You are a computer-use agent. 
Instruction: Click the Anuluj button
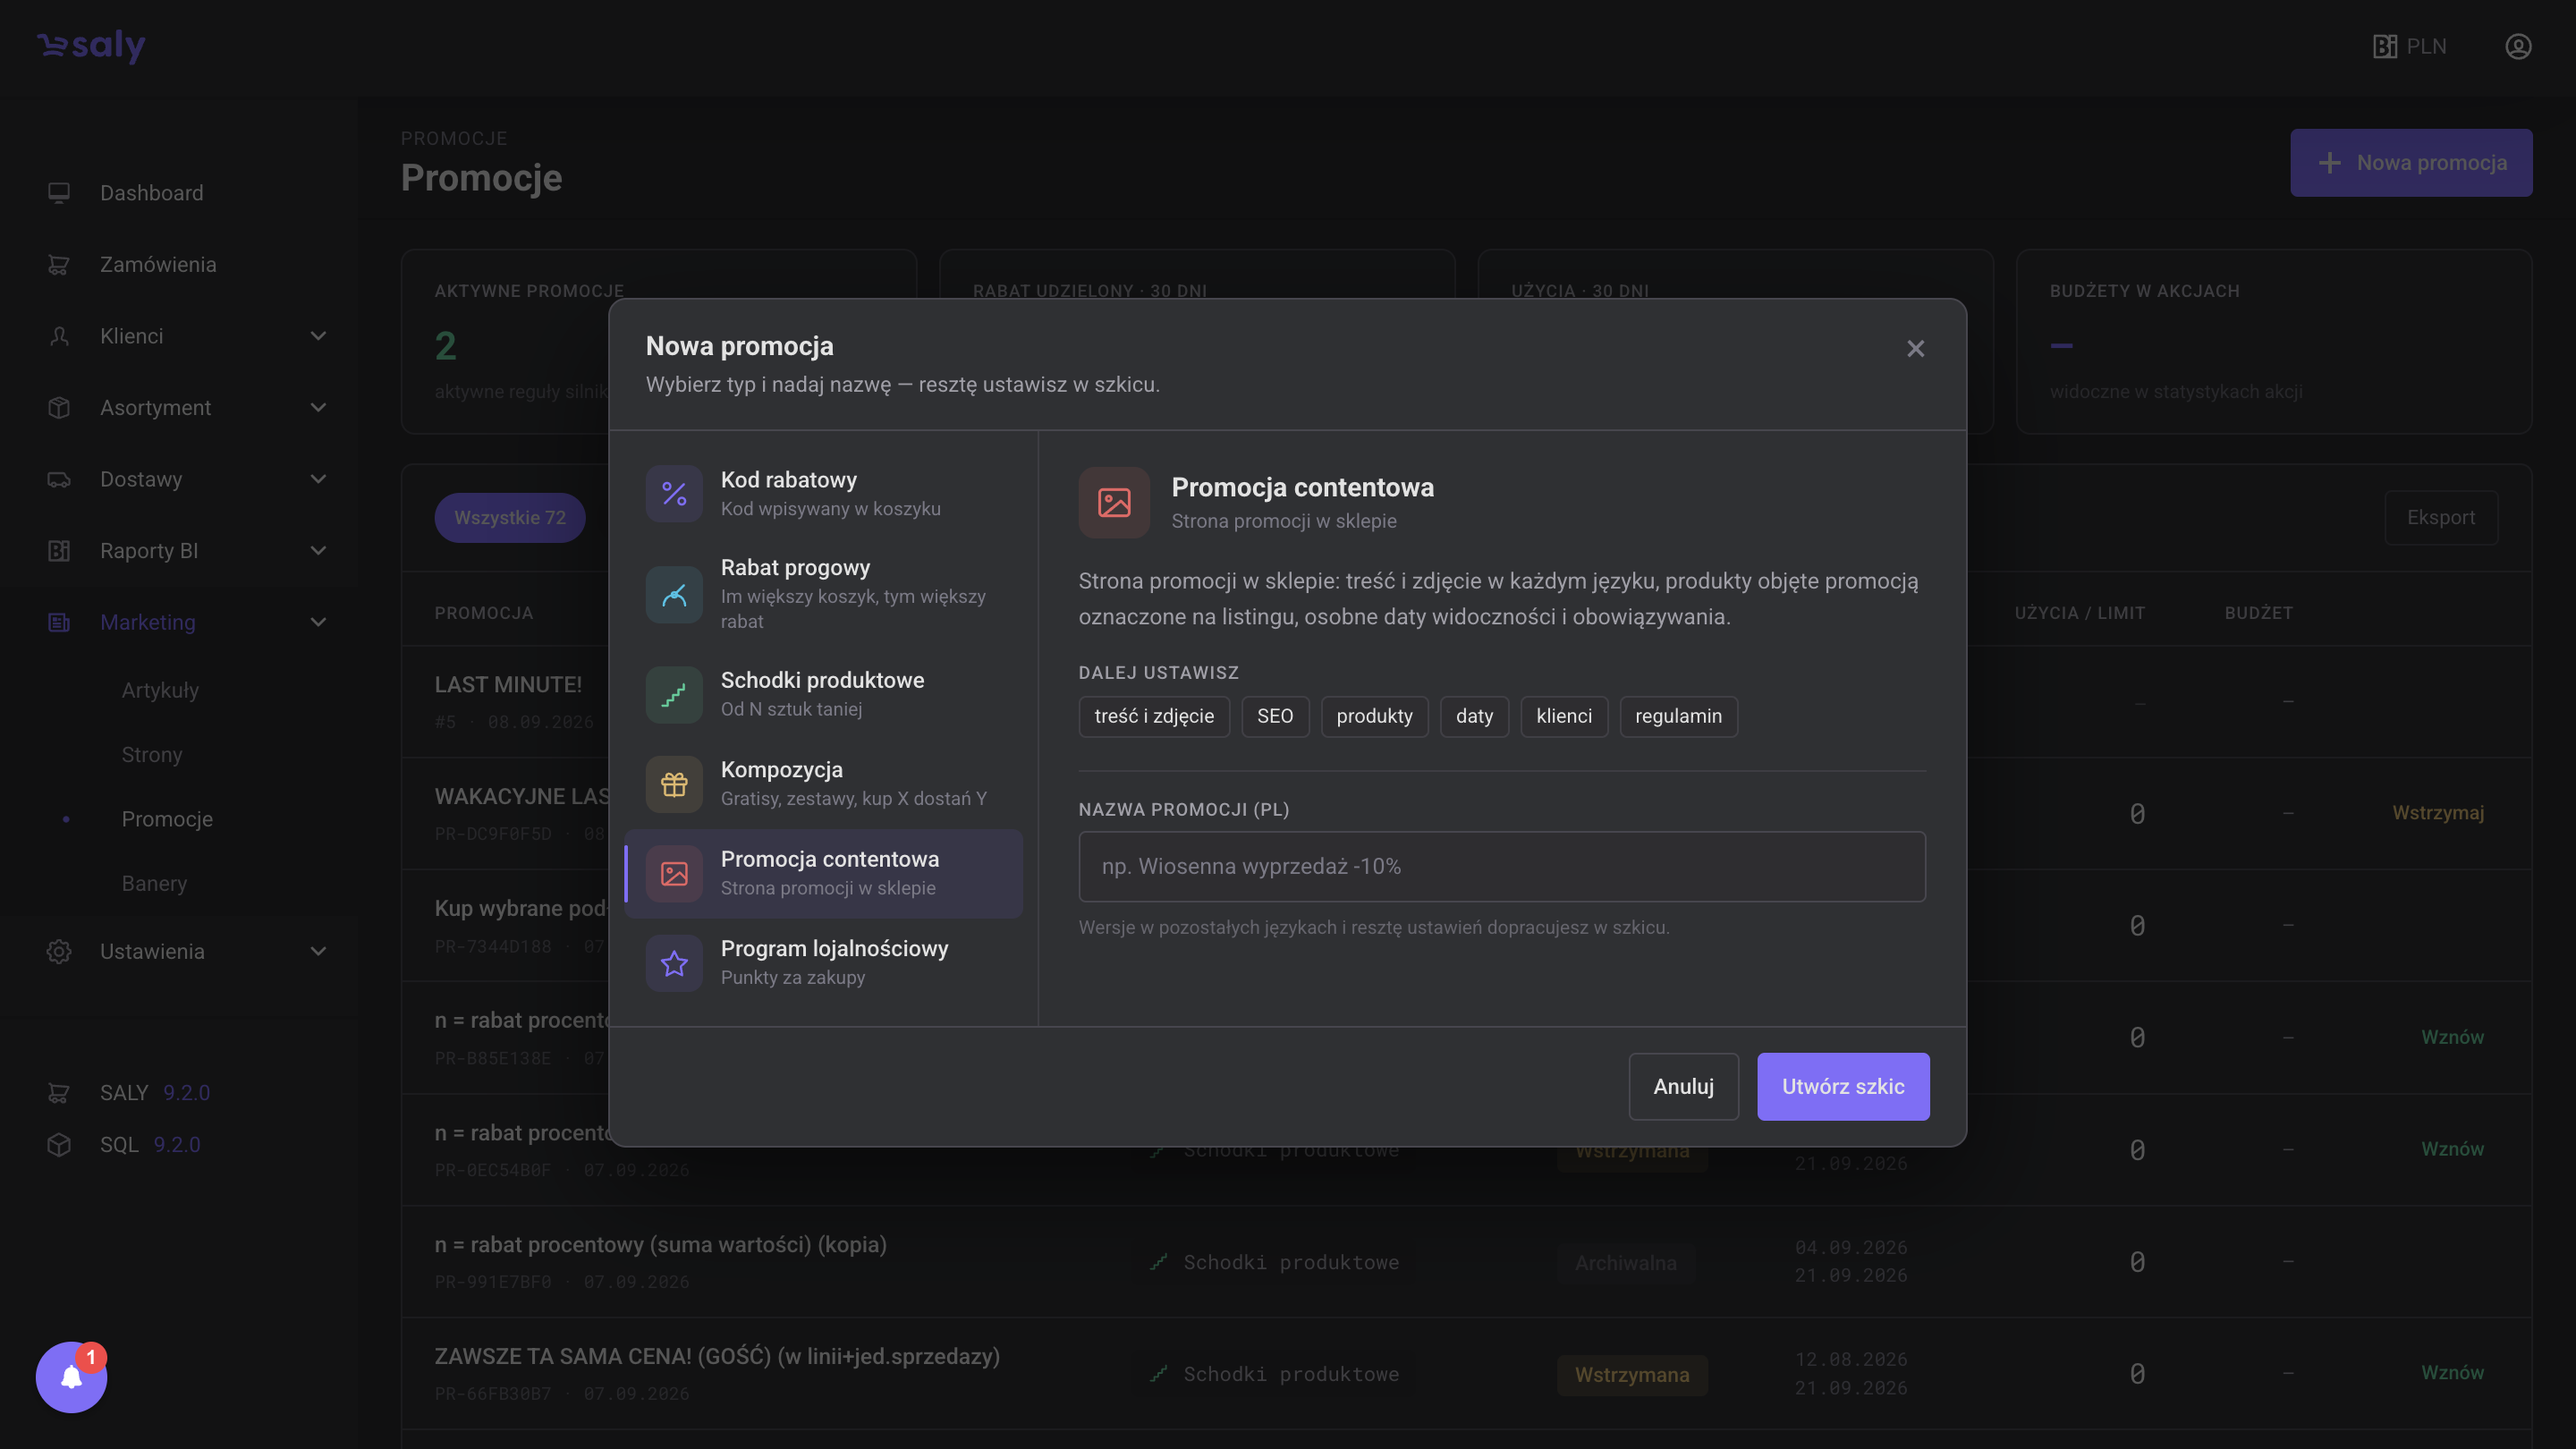pyautogui.click(x=1683, y=1086)
